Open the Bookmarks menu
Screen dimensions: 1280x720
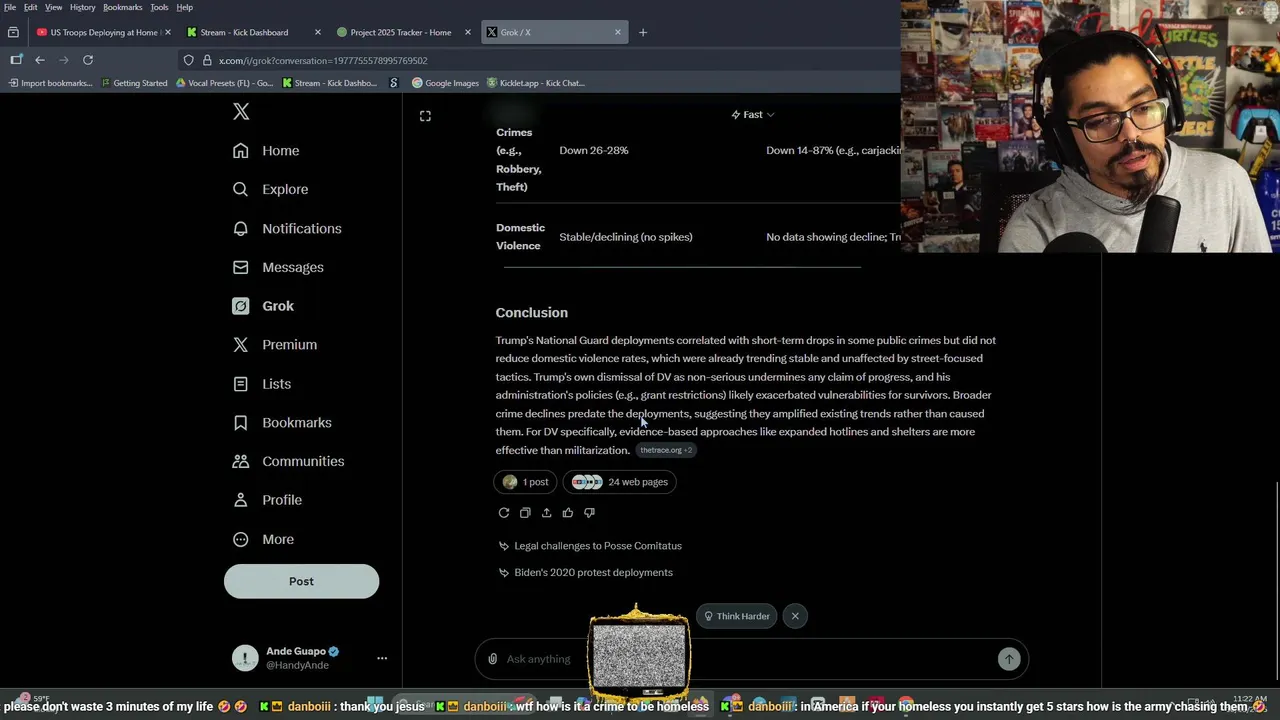click(x=122, y=7)
